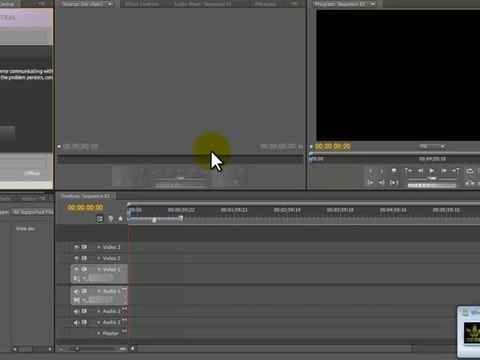The image size is (480, 360).
Task: Toggle sync lock for Video 1 track
Action: [x=84, y=269]
